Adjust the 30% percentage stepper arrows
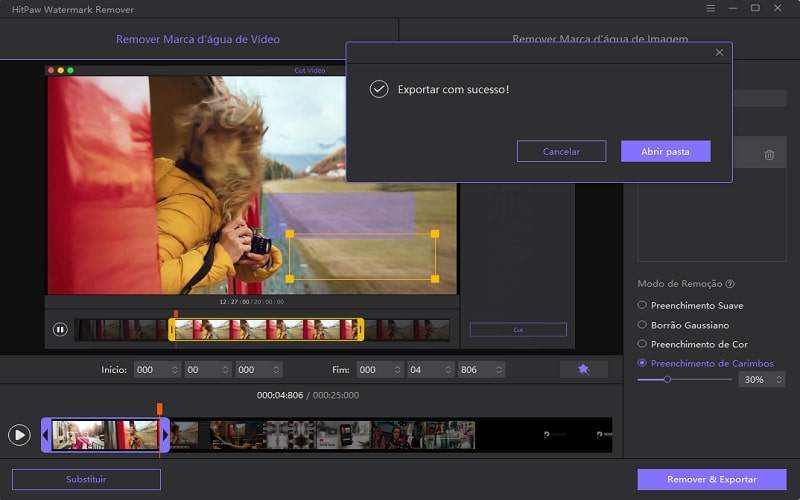Image resolution: width=800 pixels, height=500 pixels. [x=779, y=380]
